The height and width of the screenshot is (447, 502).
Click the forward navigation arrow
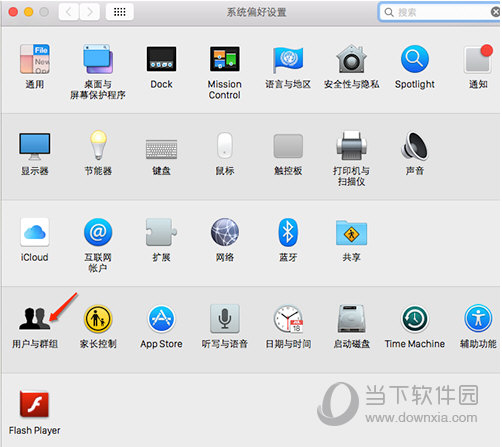point(90,12)
